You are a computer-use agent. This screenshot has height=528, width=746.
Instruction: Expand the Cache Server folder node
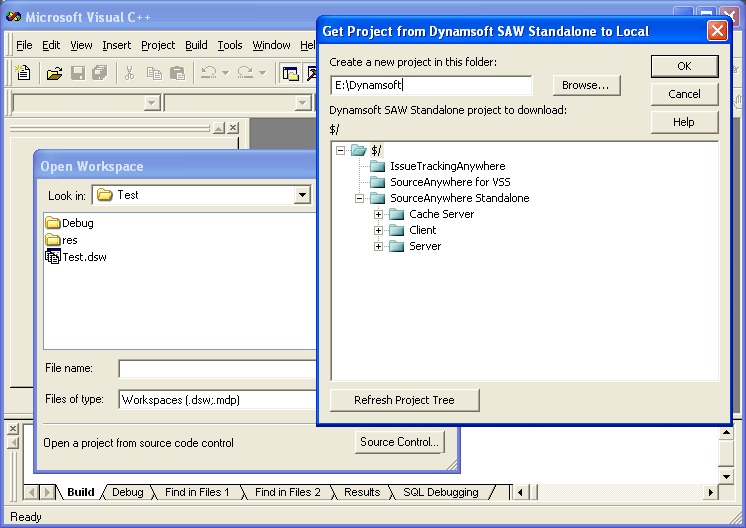point(378,215)
